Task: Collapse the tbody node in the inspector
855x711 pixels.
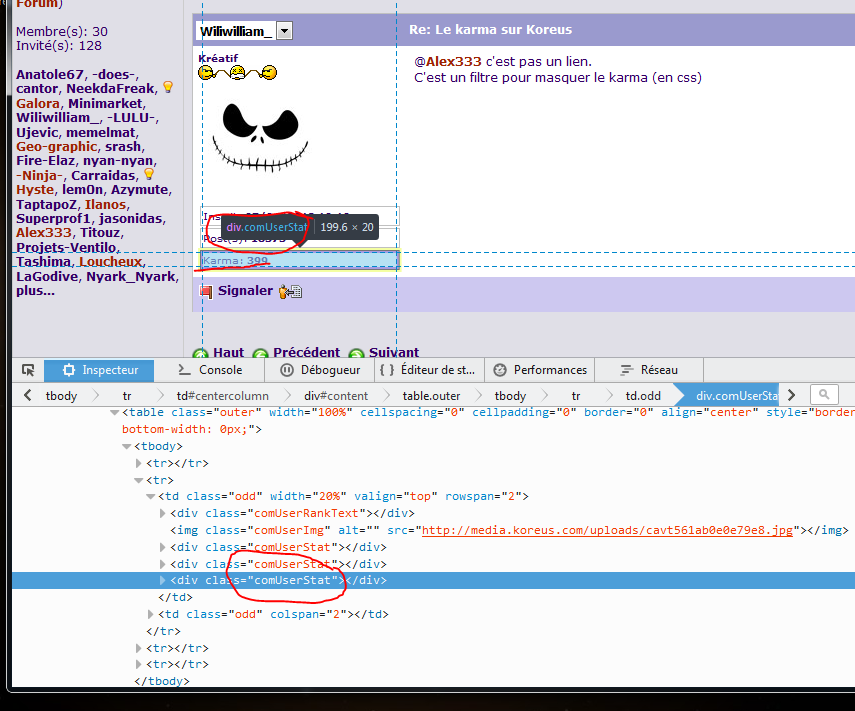Action: (x=126, y=446)
